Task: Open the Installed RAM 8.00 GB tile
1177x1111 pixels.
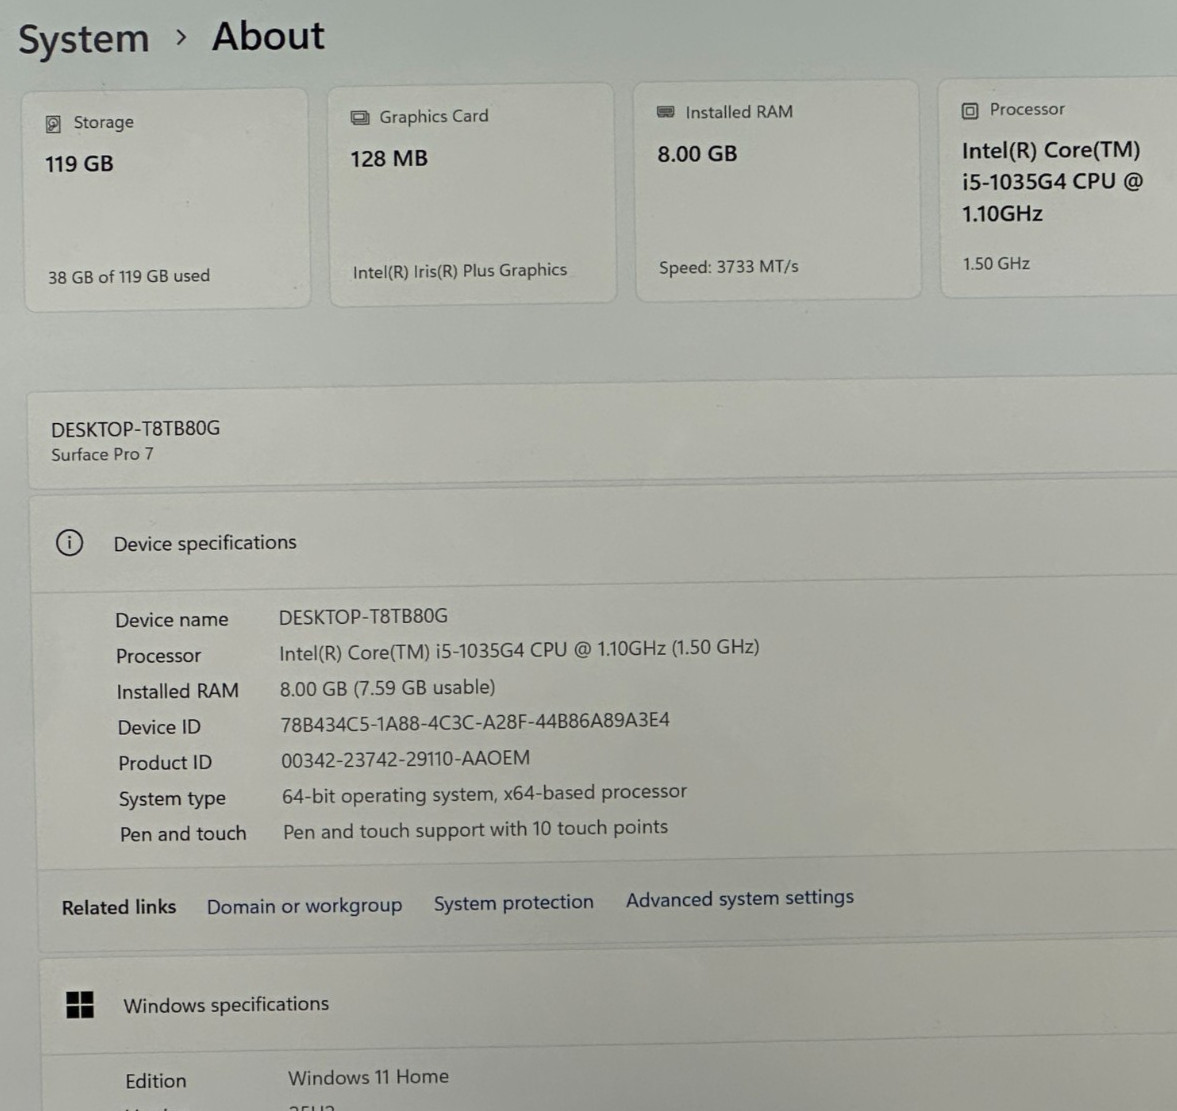Action: (778, 191)
